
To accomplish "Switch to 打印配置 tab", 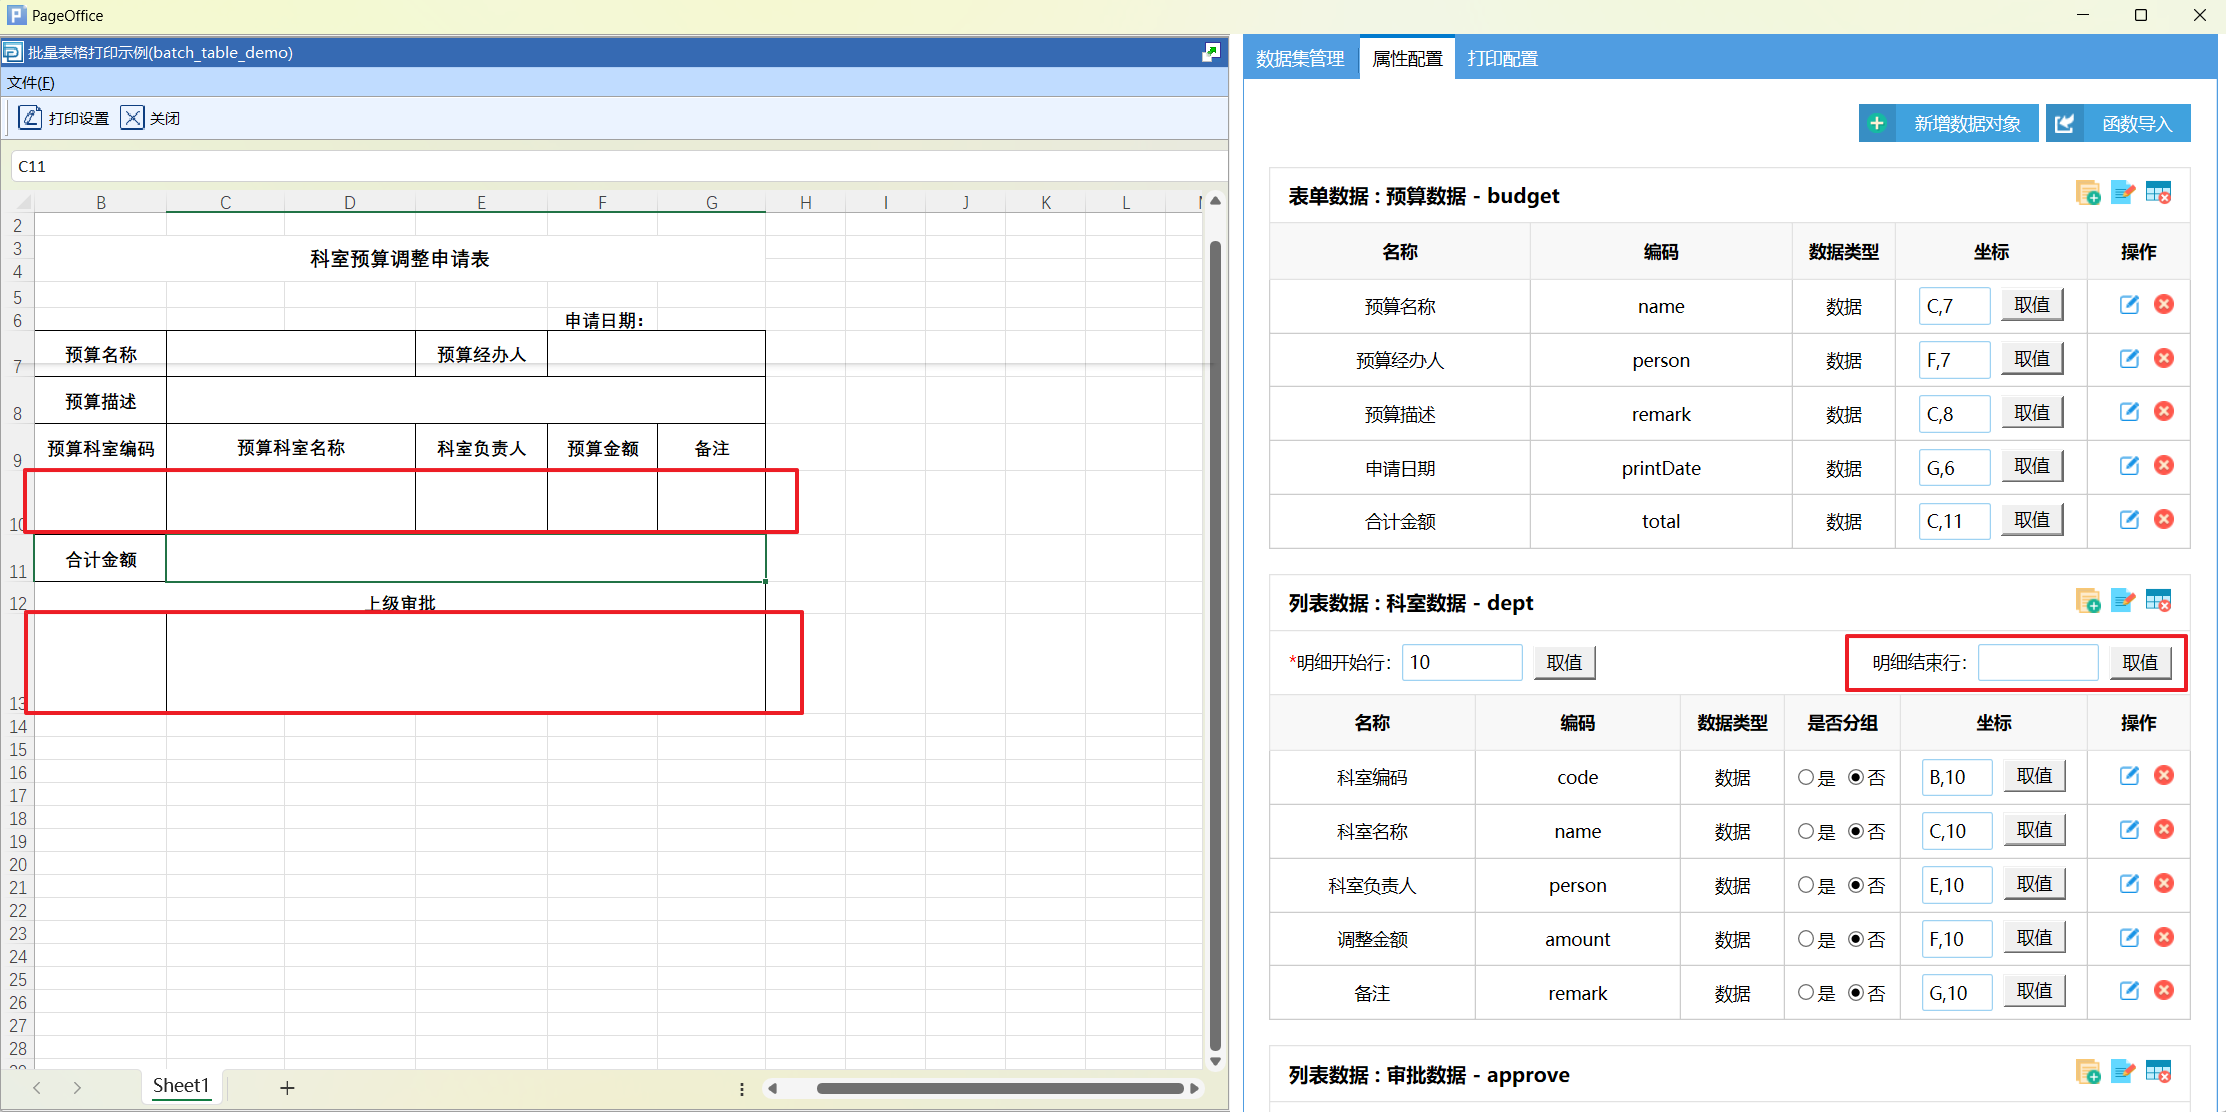I will click(1502, 59).
